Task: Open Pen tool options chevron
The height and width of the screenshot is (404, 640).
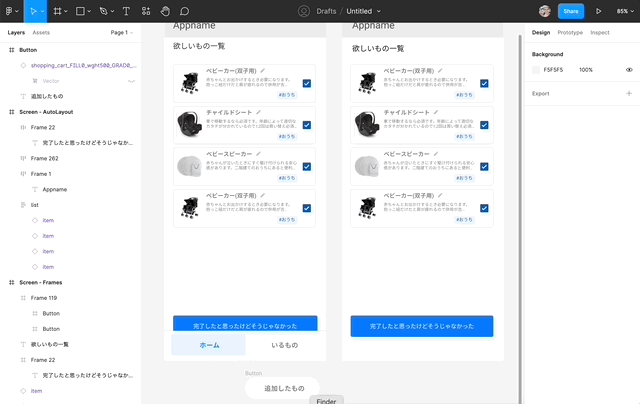Action: pos(112,11)
